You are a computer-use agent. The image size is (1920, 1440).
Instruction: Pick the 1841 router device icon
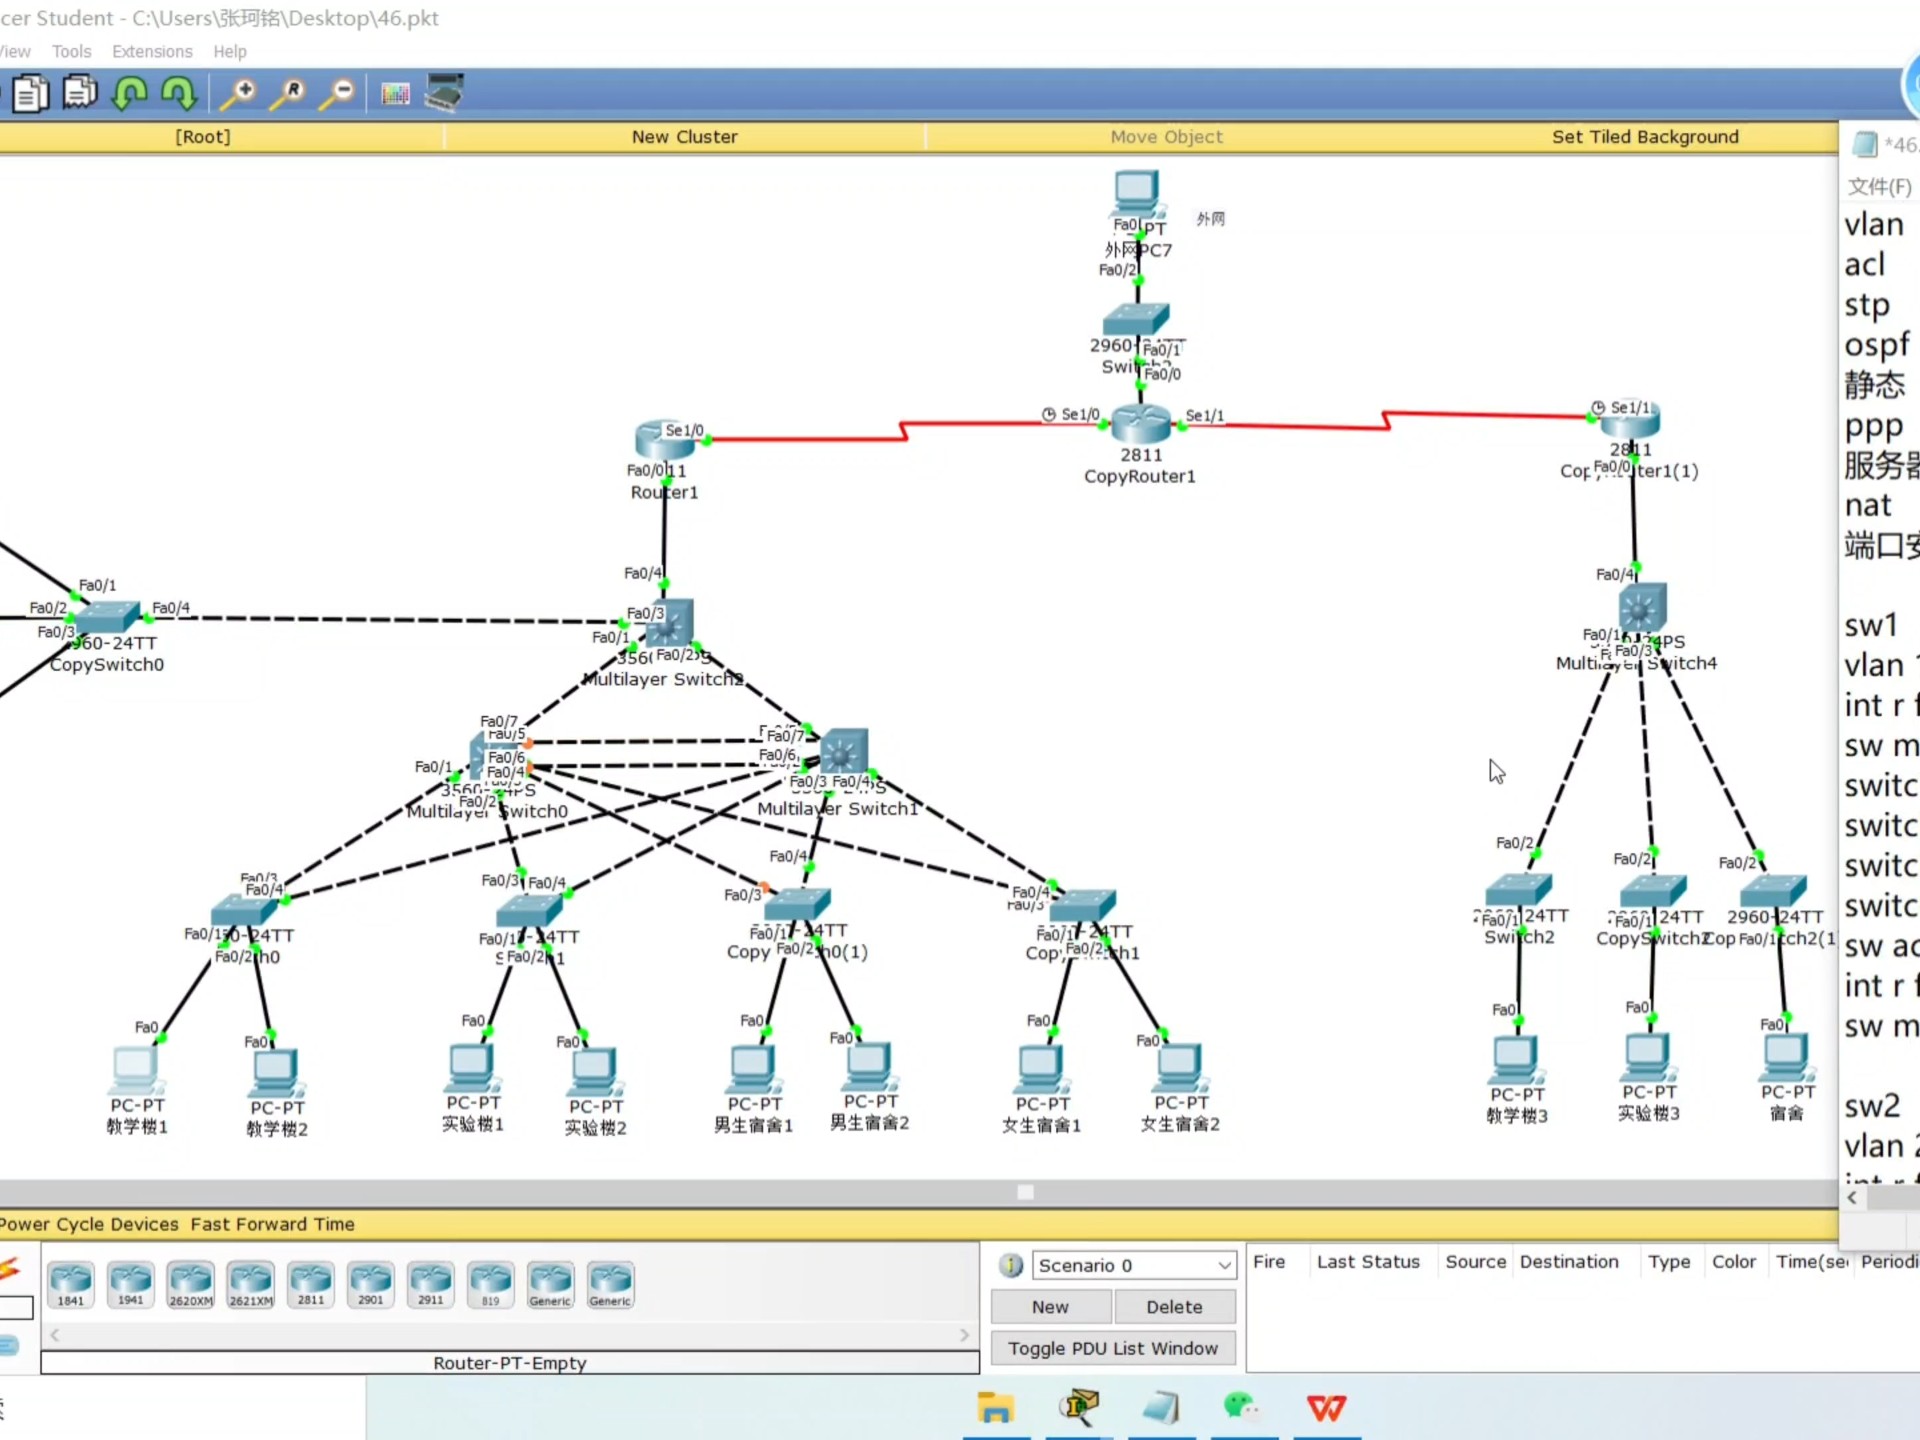70,1285
